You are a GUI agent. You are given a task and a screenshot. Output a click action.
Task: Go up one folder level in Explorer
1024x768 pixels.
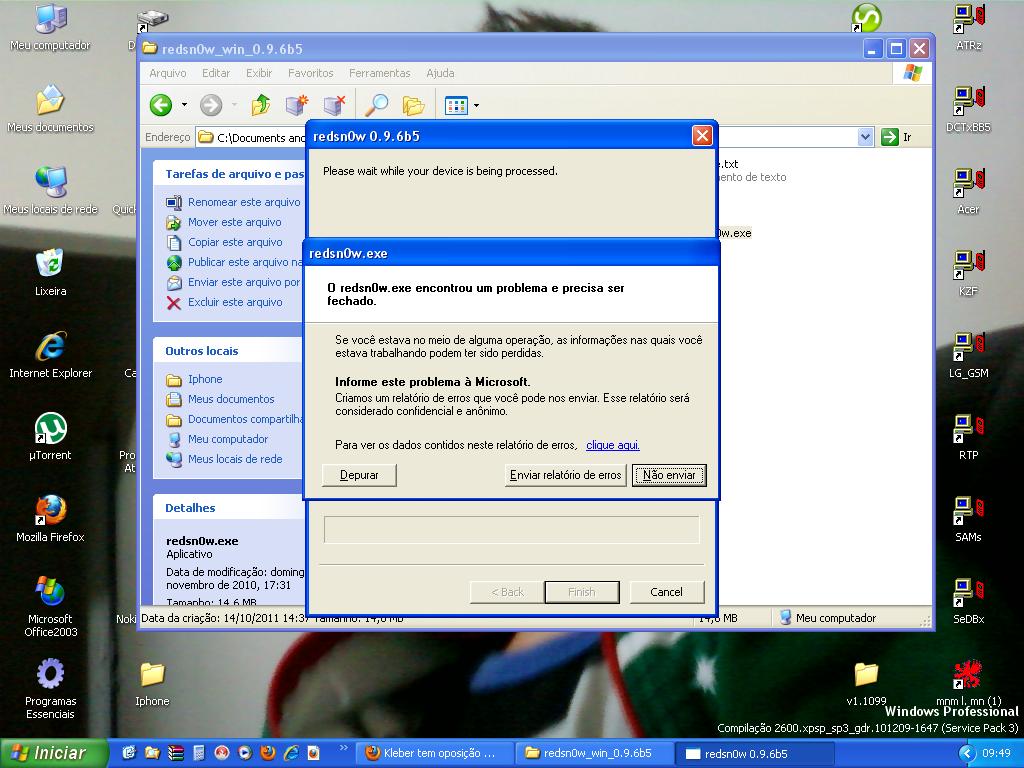click(261, 104)
